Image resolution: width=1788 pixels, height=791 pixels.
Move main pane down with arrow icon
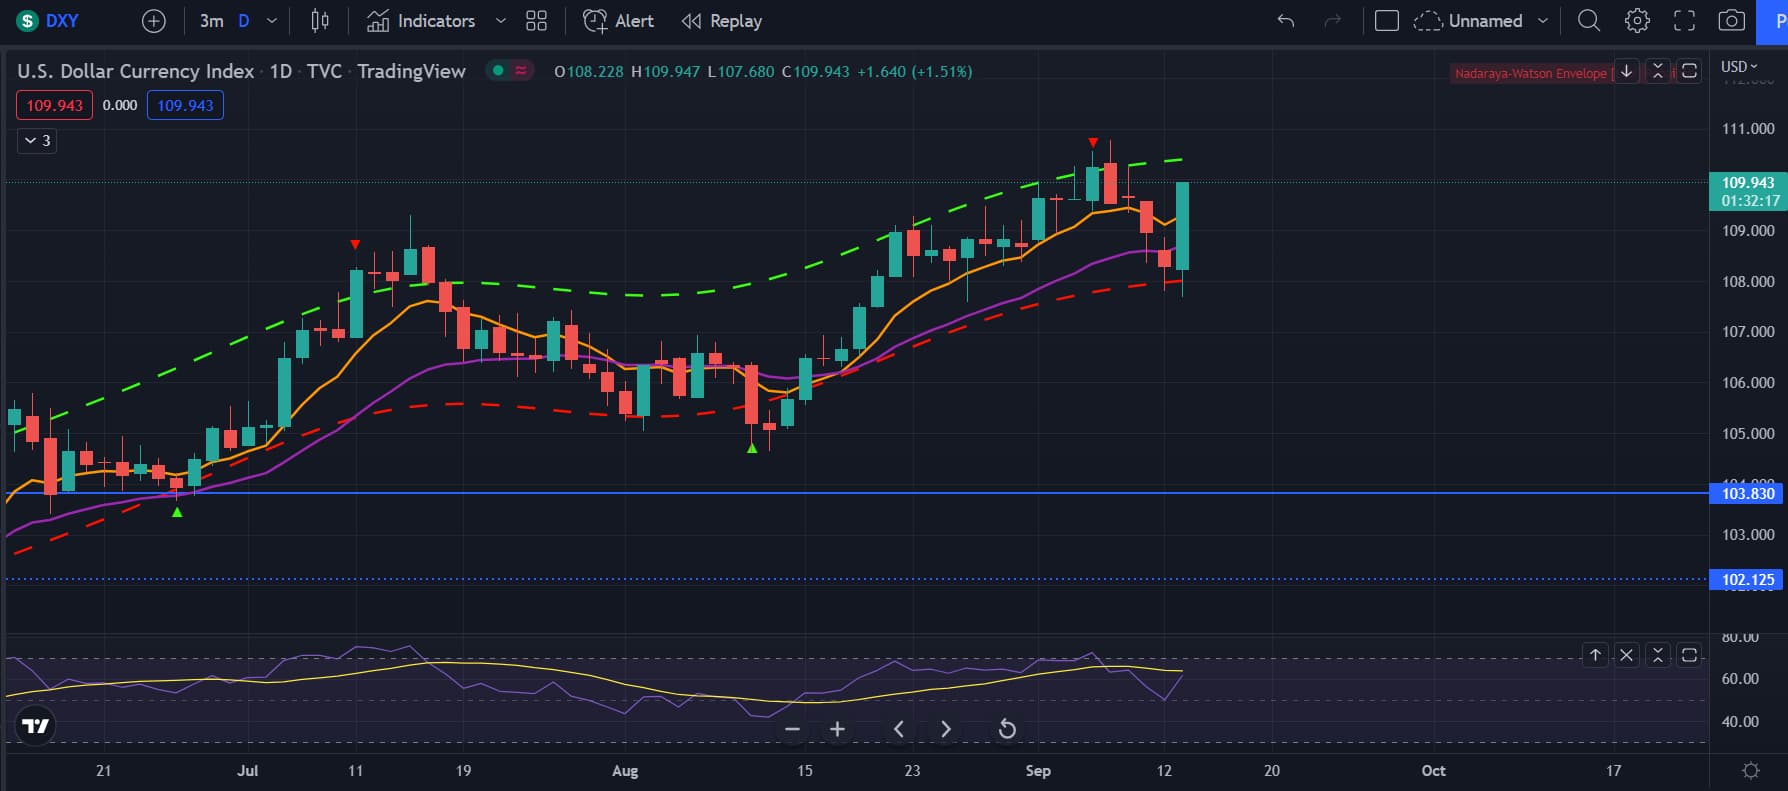click(x=1627, y=71)
